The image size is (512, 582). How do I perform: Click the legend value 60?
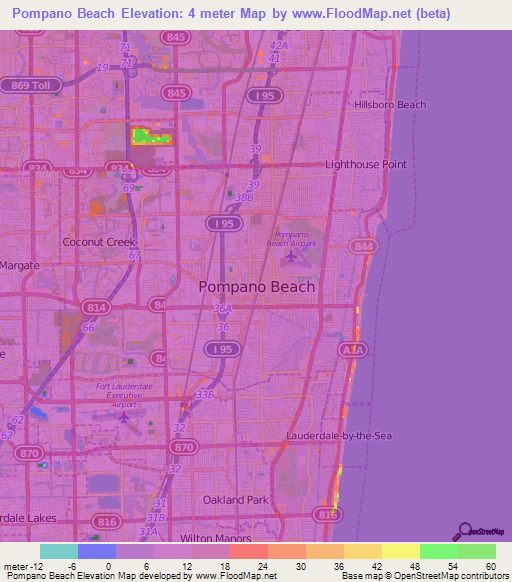pyautogui.click(x=491, y=567)
